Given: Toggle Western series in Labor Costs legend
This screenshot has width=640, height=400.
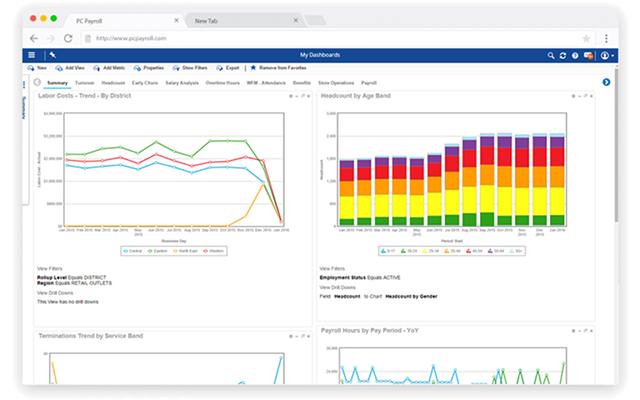Looking at the screenshot, I should (x=213, y=251).
